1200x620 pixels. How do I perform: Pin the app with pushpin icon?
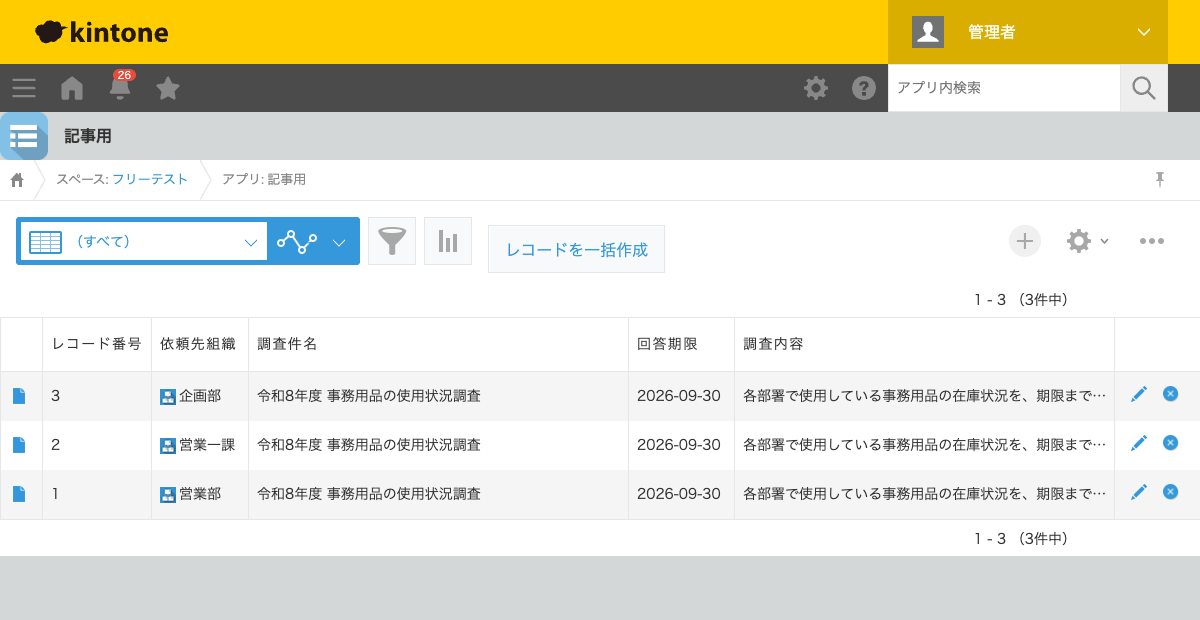click(x=1160, y=179)
